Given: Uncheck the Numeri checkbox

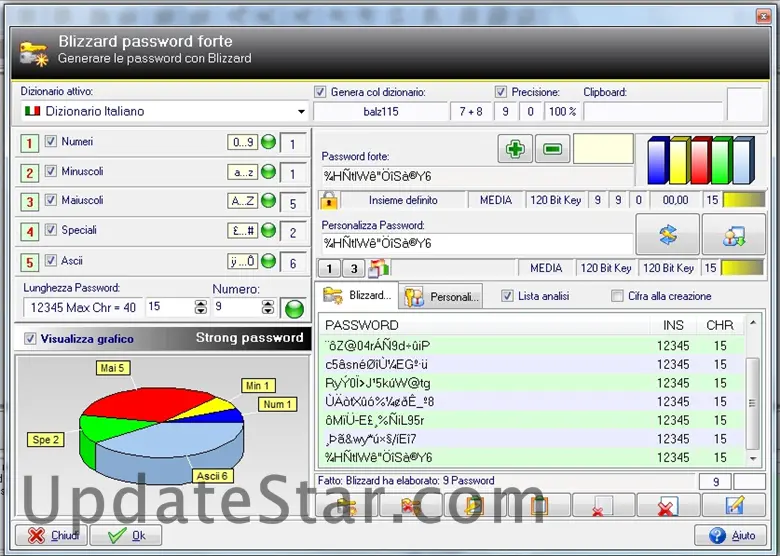Looking at the screenshot, I should 51,141.
